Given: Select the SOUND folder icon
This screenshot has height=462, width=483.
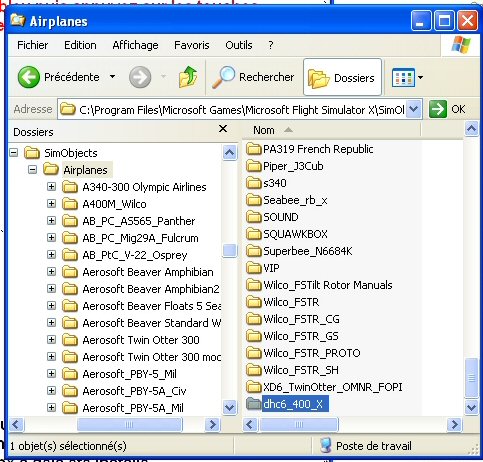Looking at the screenshot, I should click(x=253, y=217).
